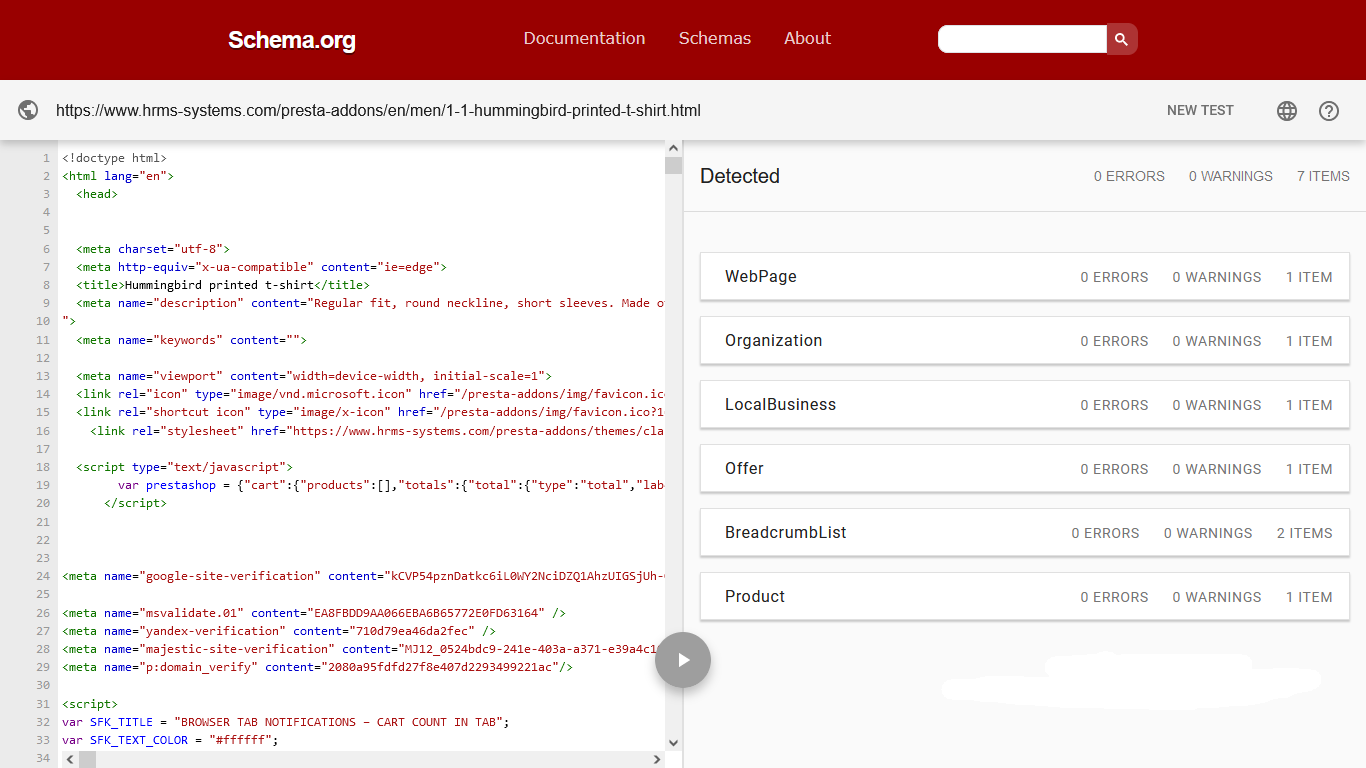Image resolution: width=1366 pixels, height=768 pixels.
Task: Click the Schema.org logo
Action: 292,40
